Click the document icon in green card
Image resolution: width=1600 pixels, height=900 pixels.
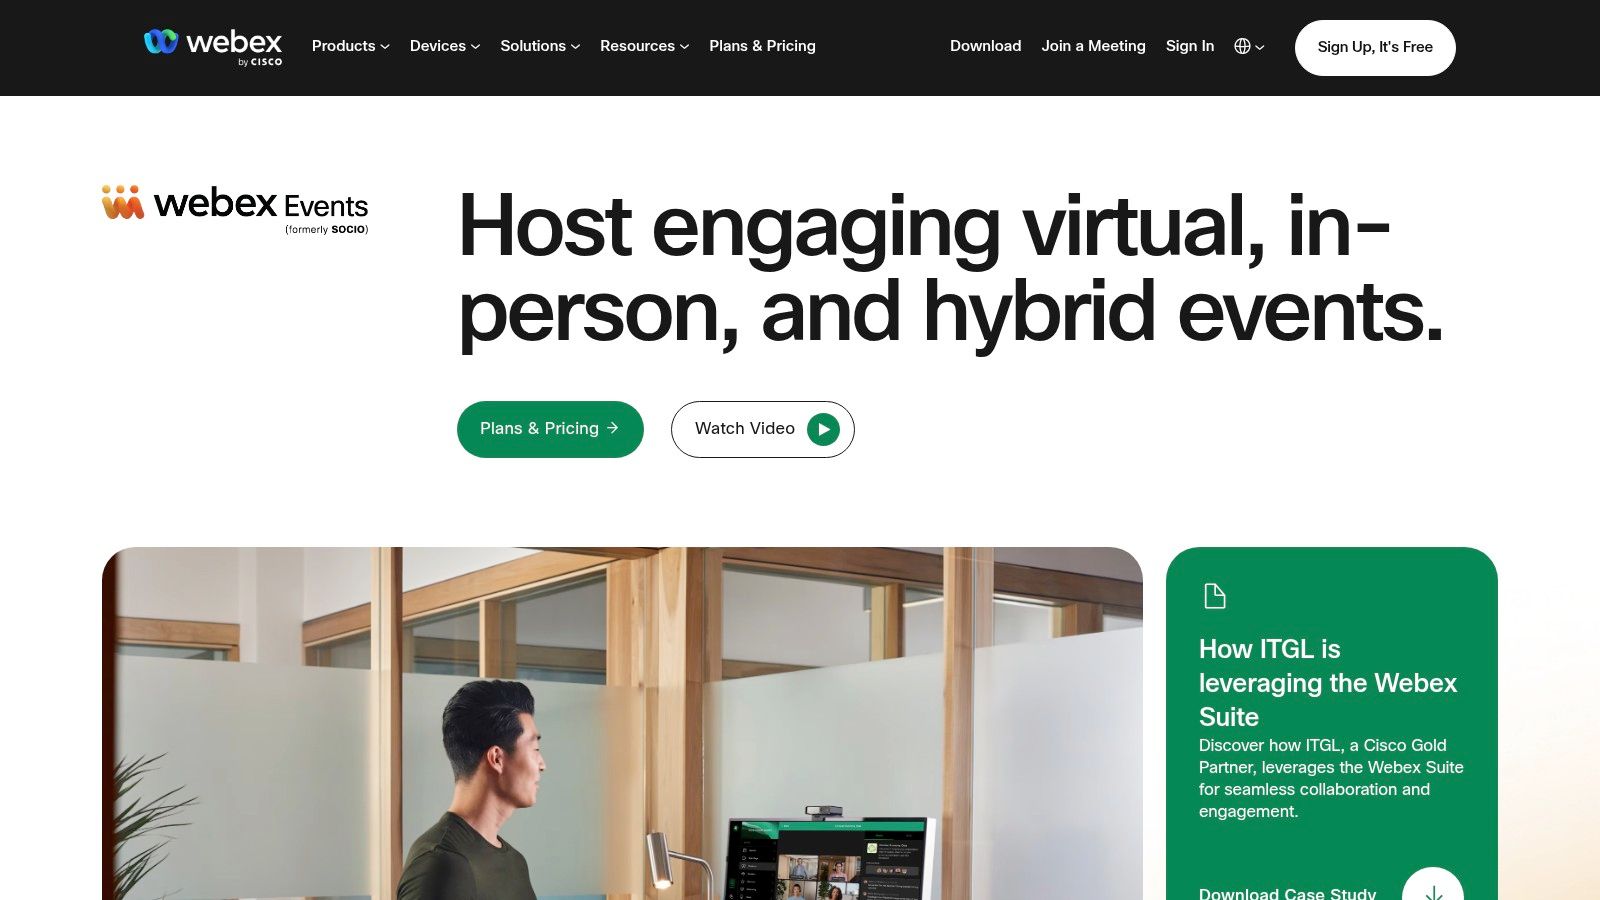click(1214, 596)
